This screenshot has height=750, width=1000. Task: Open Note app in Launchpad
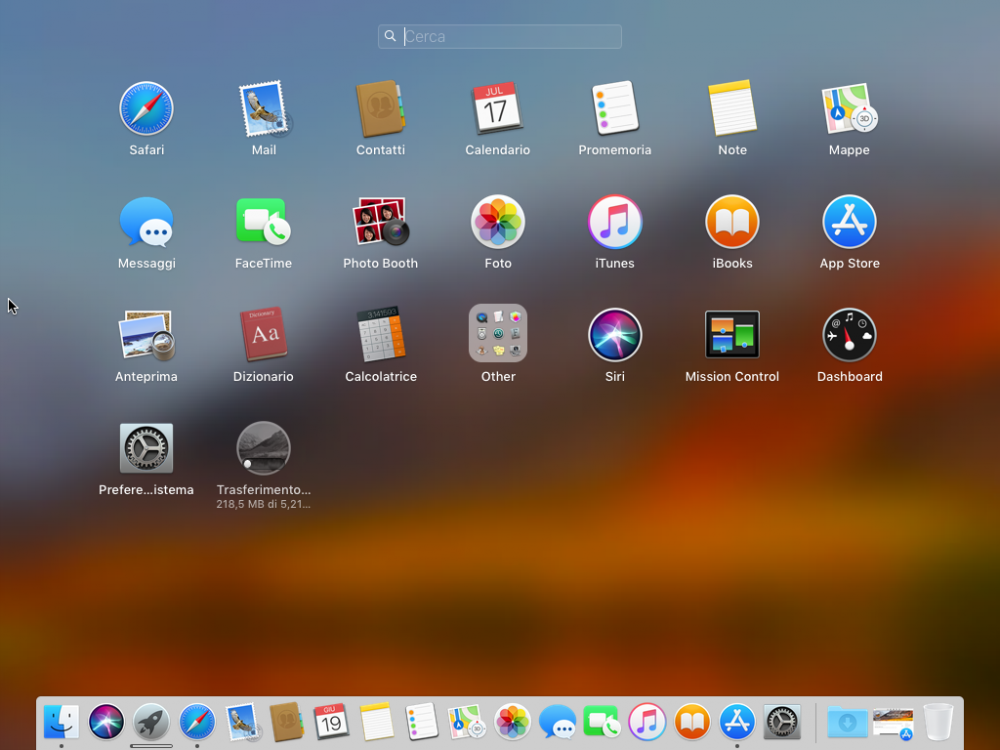point(732,108)
